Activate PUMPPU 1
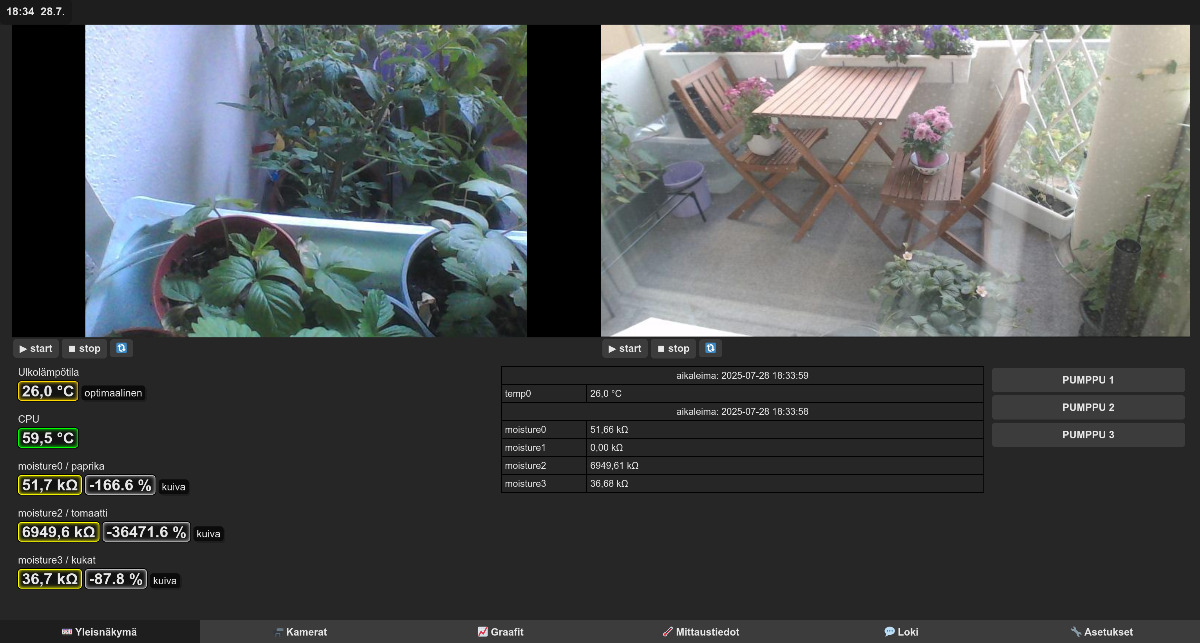1200x643 pixels. (1088, 380)
